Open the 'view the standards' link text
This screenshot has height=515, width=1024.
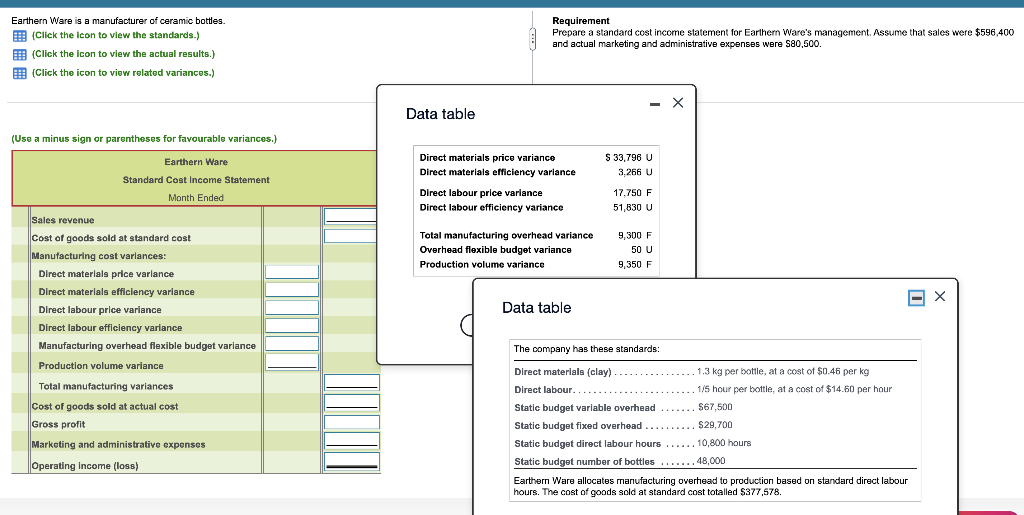116,35
